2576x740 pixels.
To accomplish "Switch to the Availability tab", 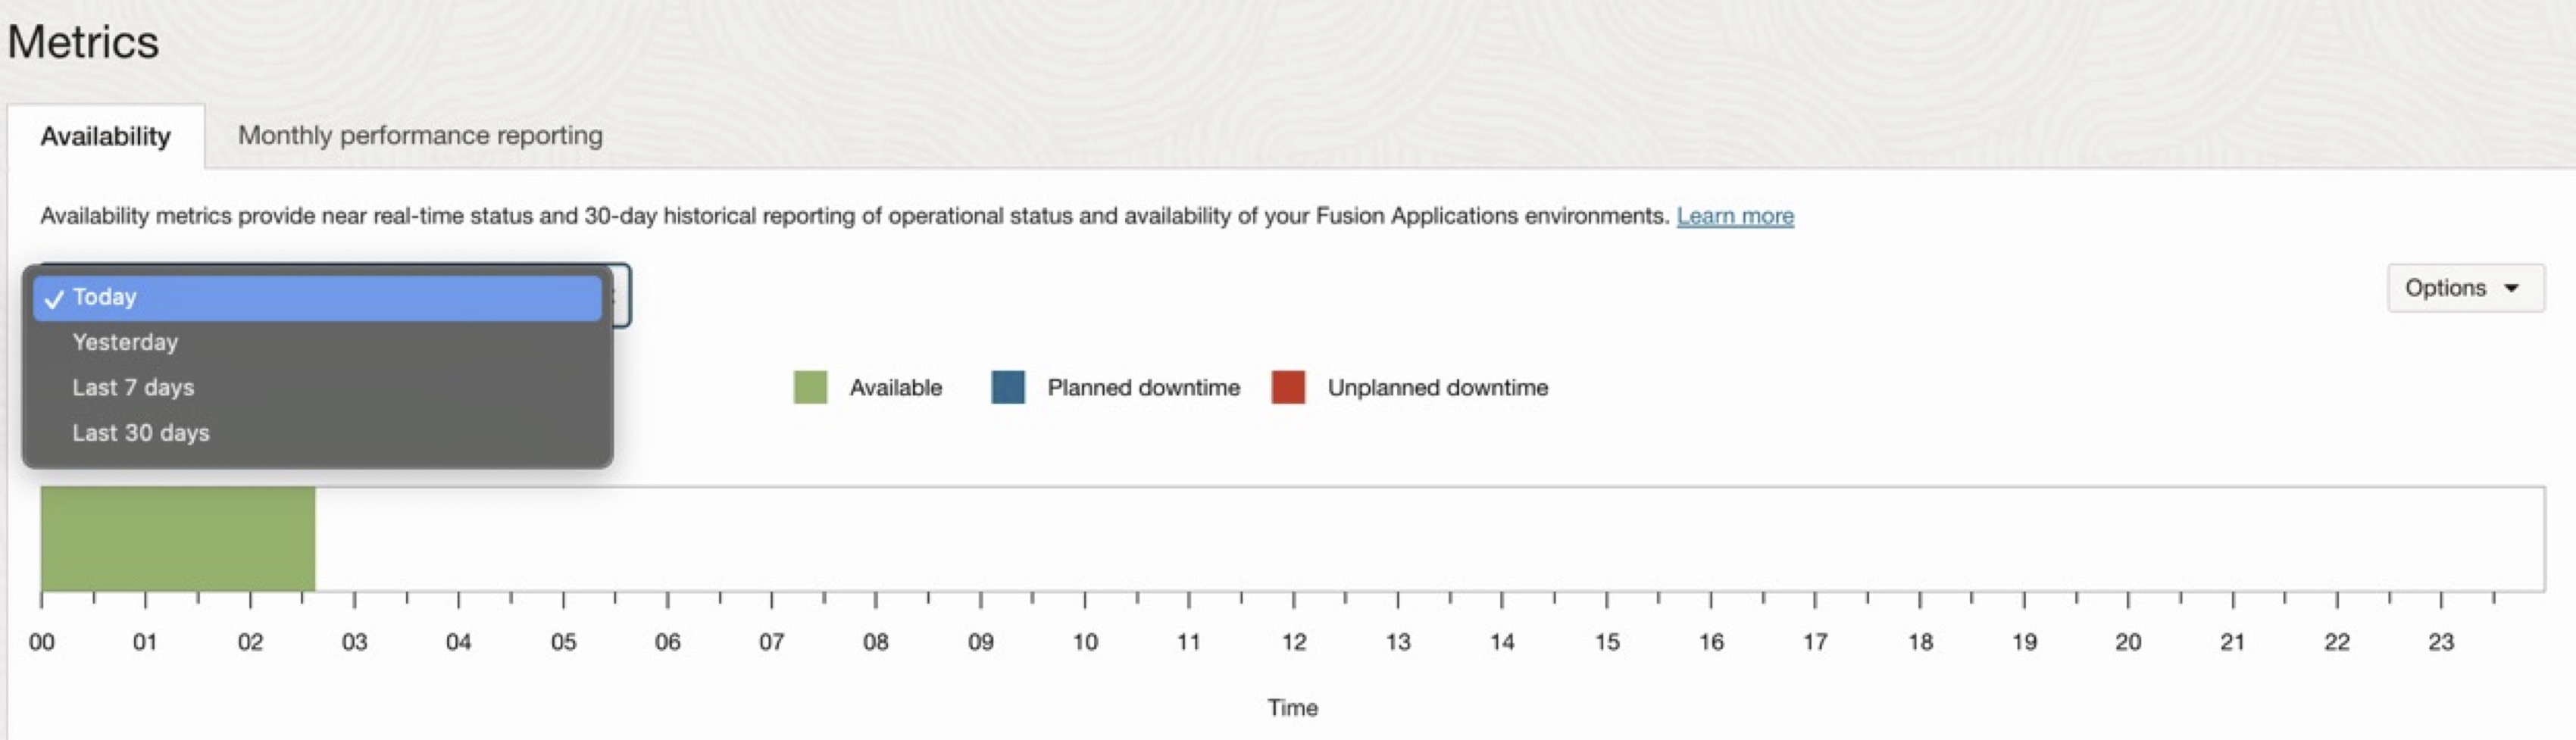I will coord(105,136).
